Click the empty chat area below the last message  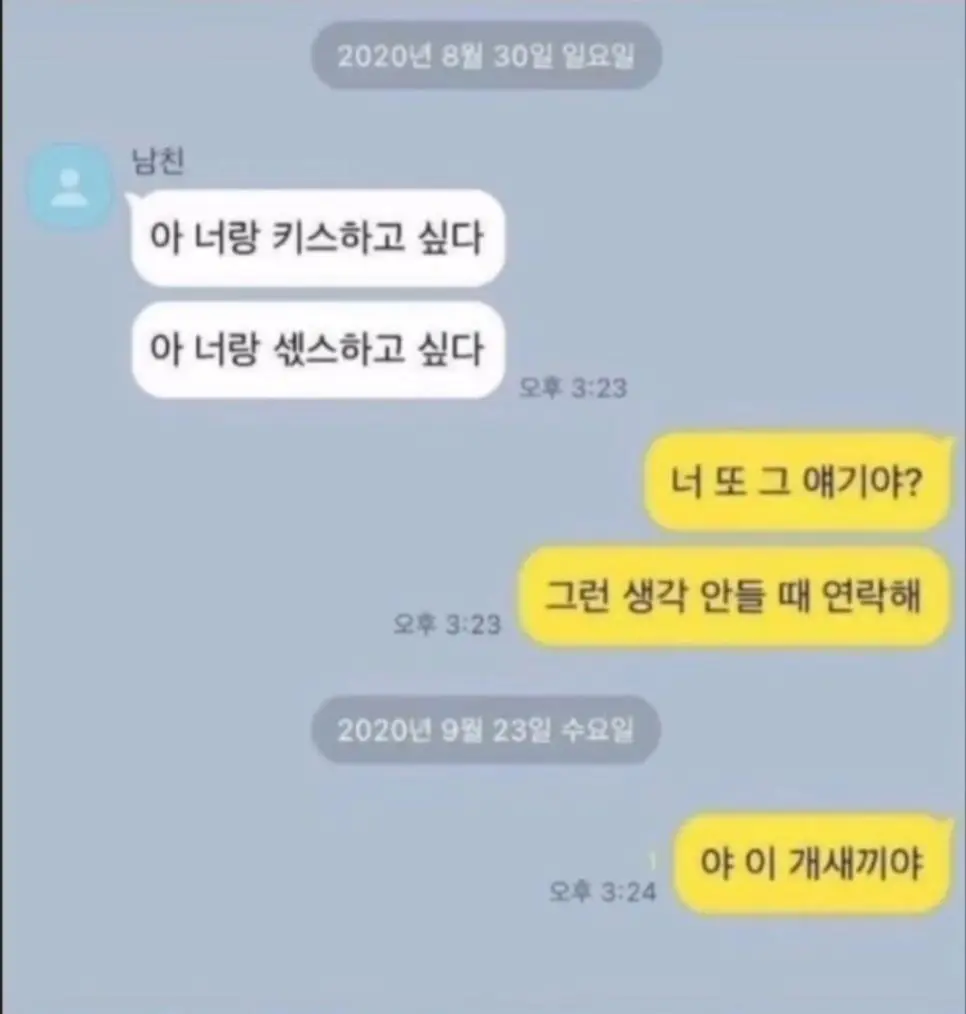pos(483,964)
